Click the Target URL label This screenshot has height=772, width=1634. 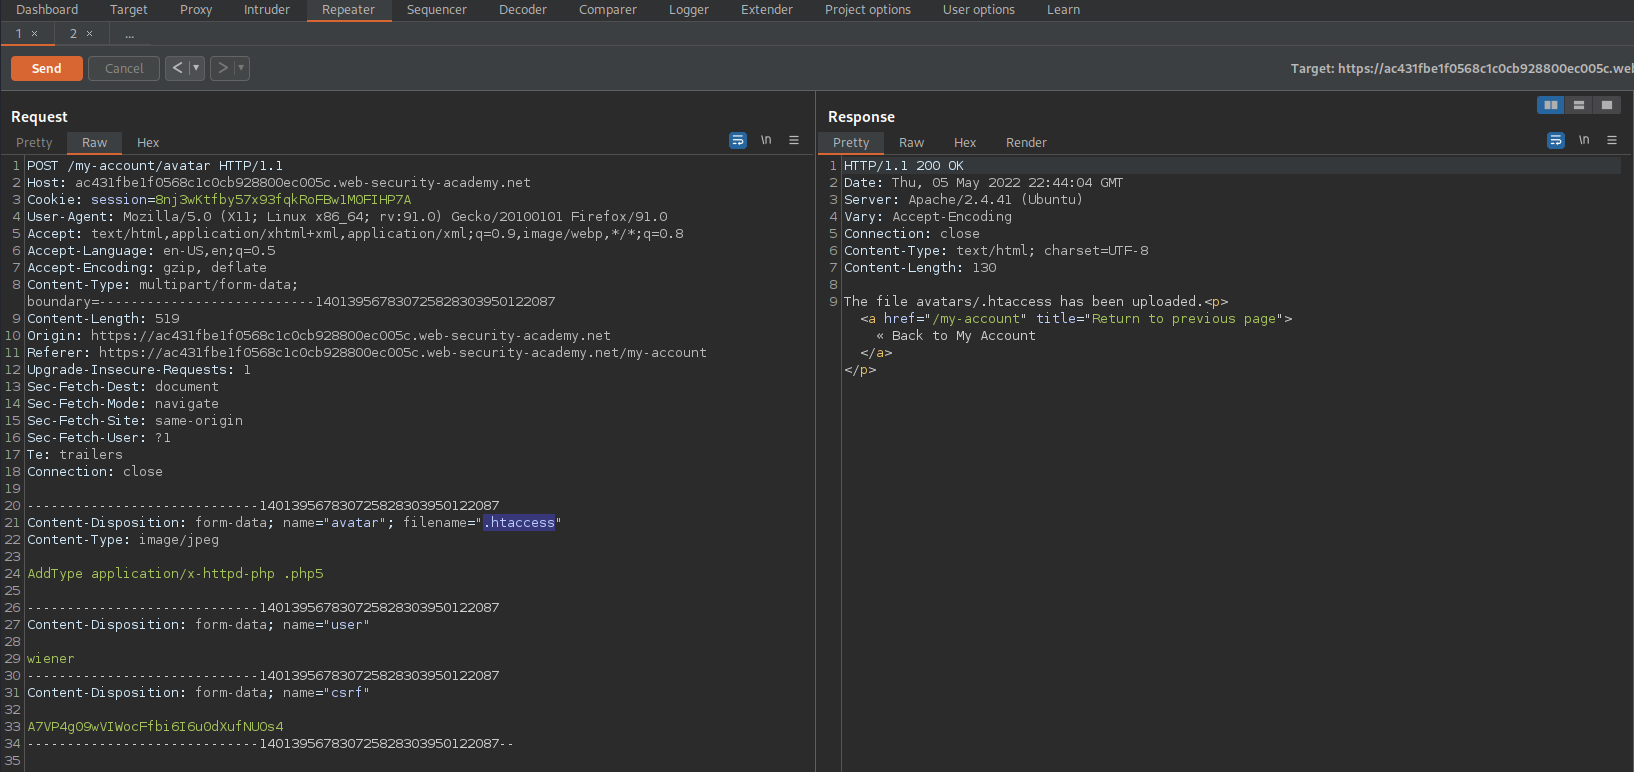coord(1462,68)
